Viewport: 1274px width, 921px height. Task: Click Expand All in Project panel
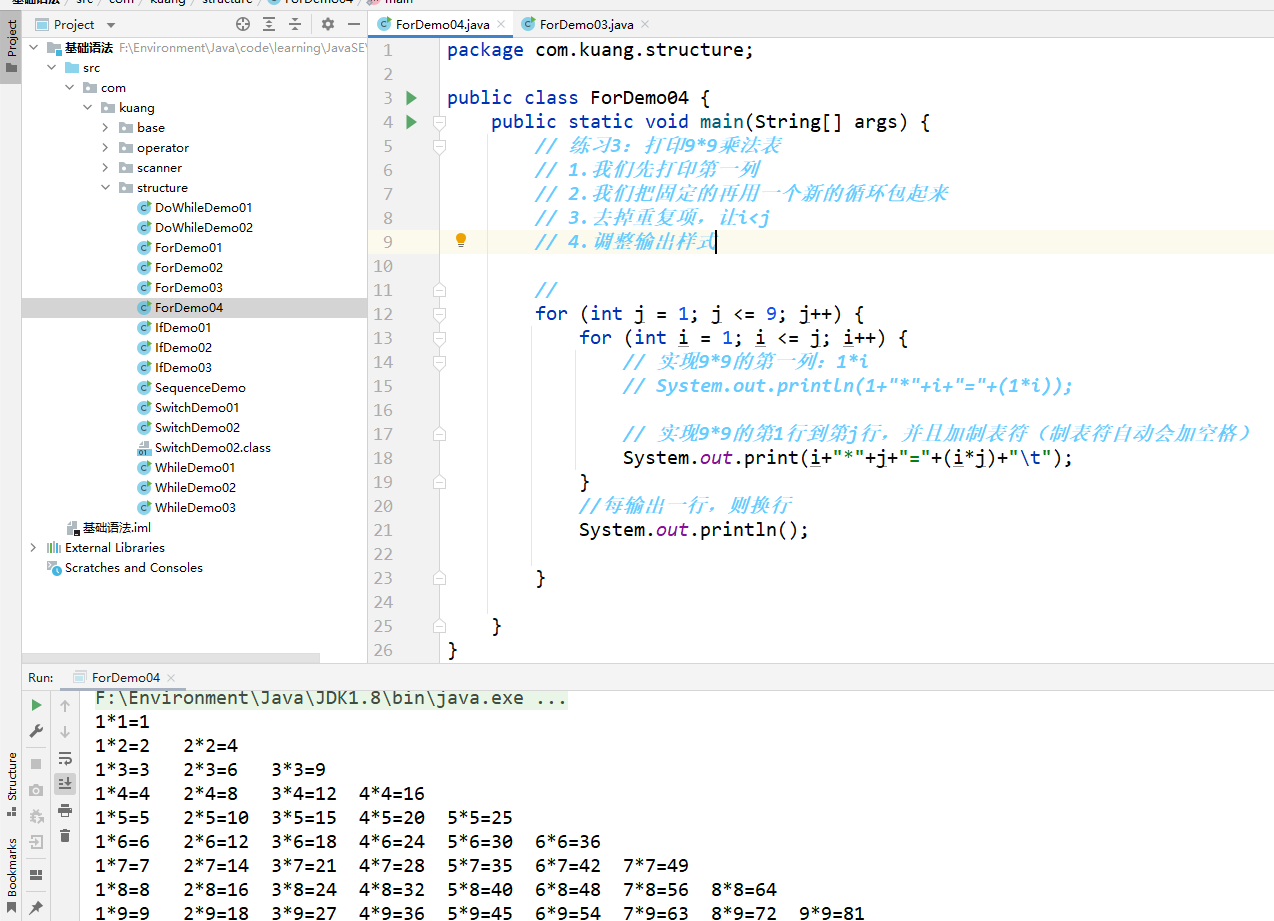270,24
